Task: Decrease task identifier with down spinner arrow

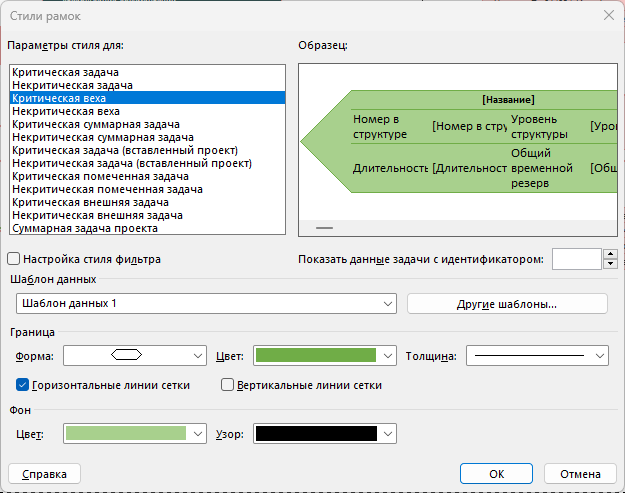Action: (610, 264)
